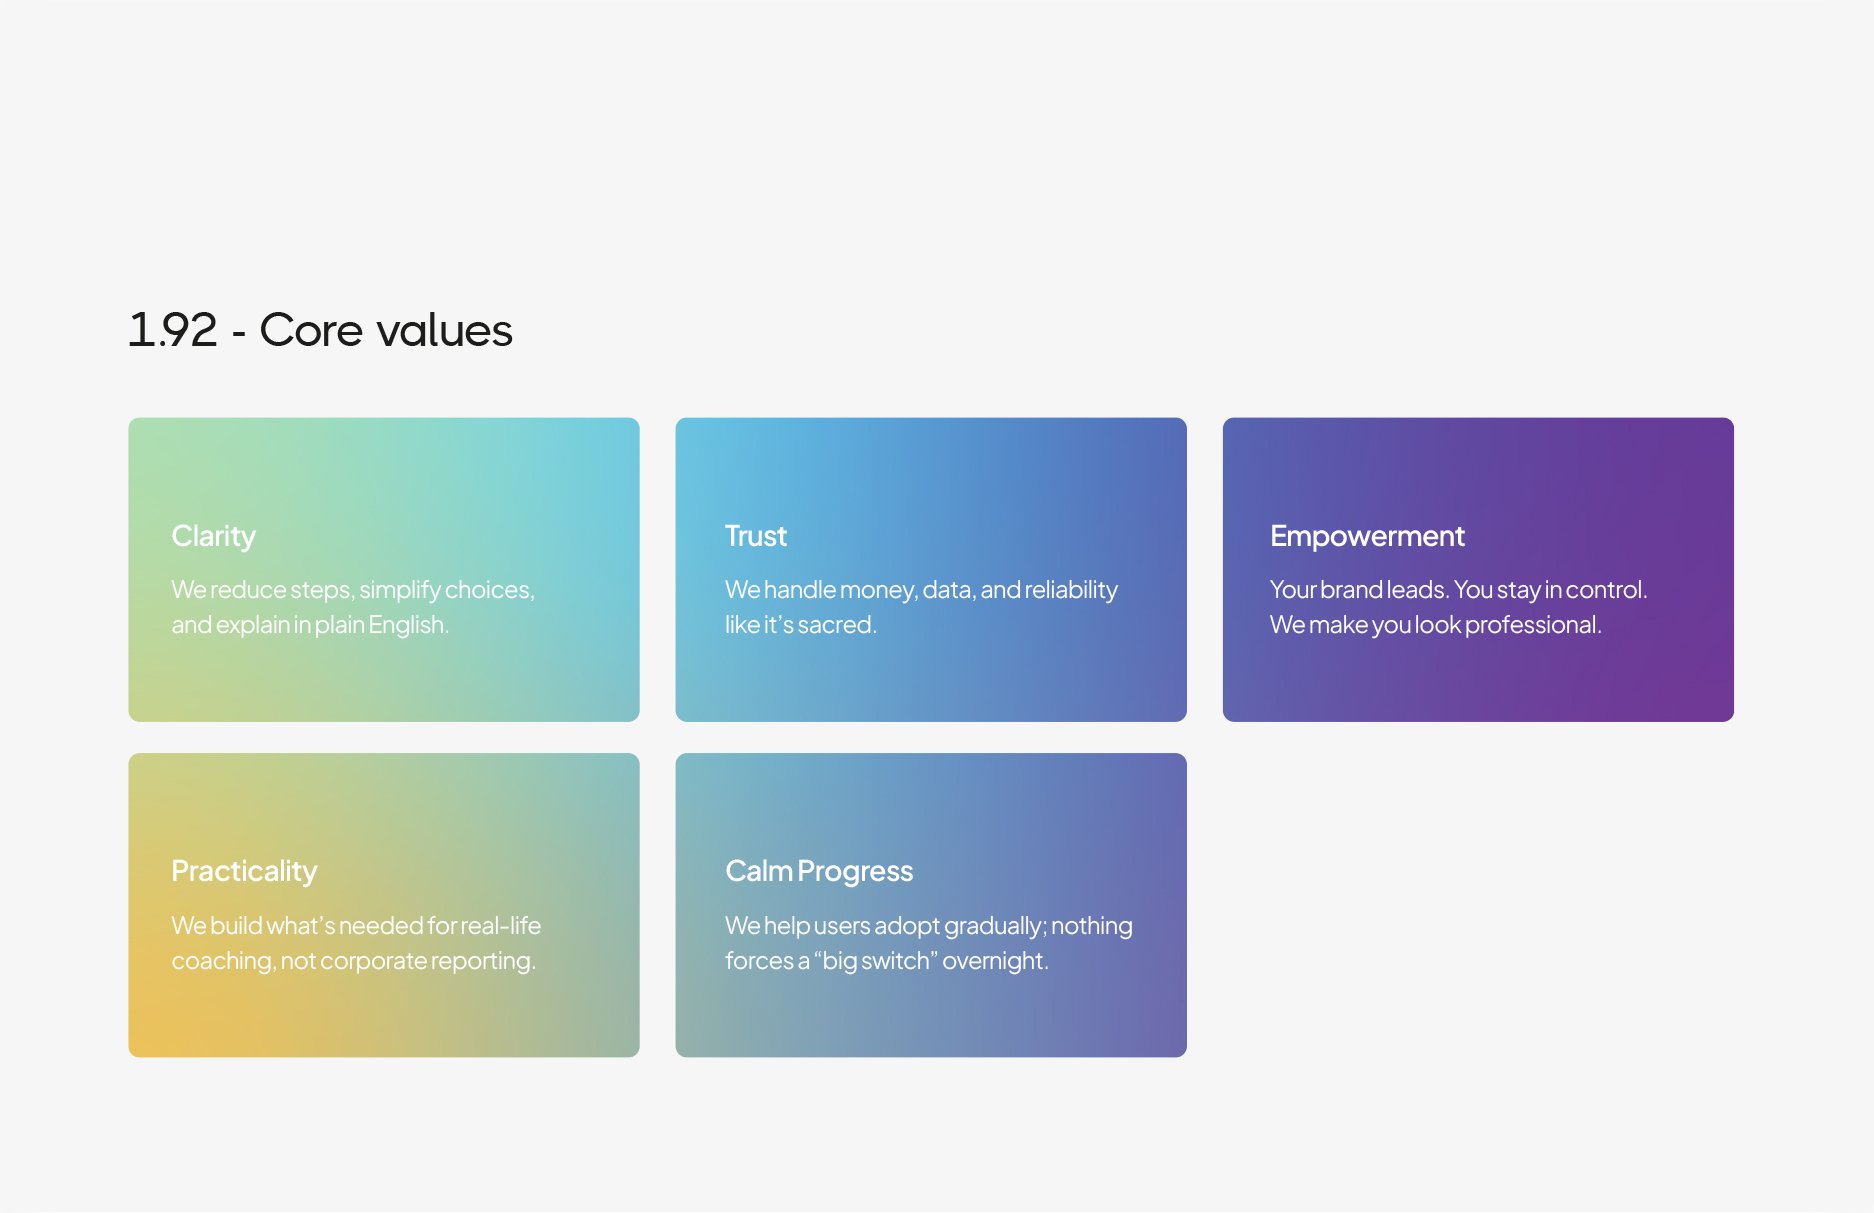Viewport: 1874px width, 1213px height.
Task: Click 'like it's sacred' line
Action: (801, 625)
